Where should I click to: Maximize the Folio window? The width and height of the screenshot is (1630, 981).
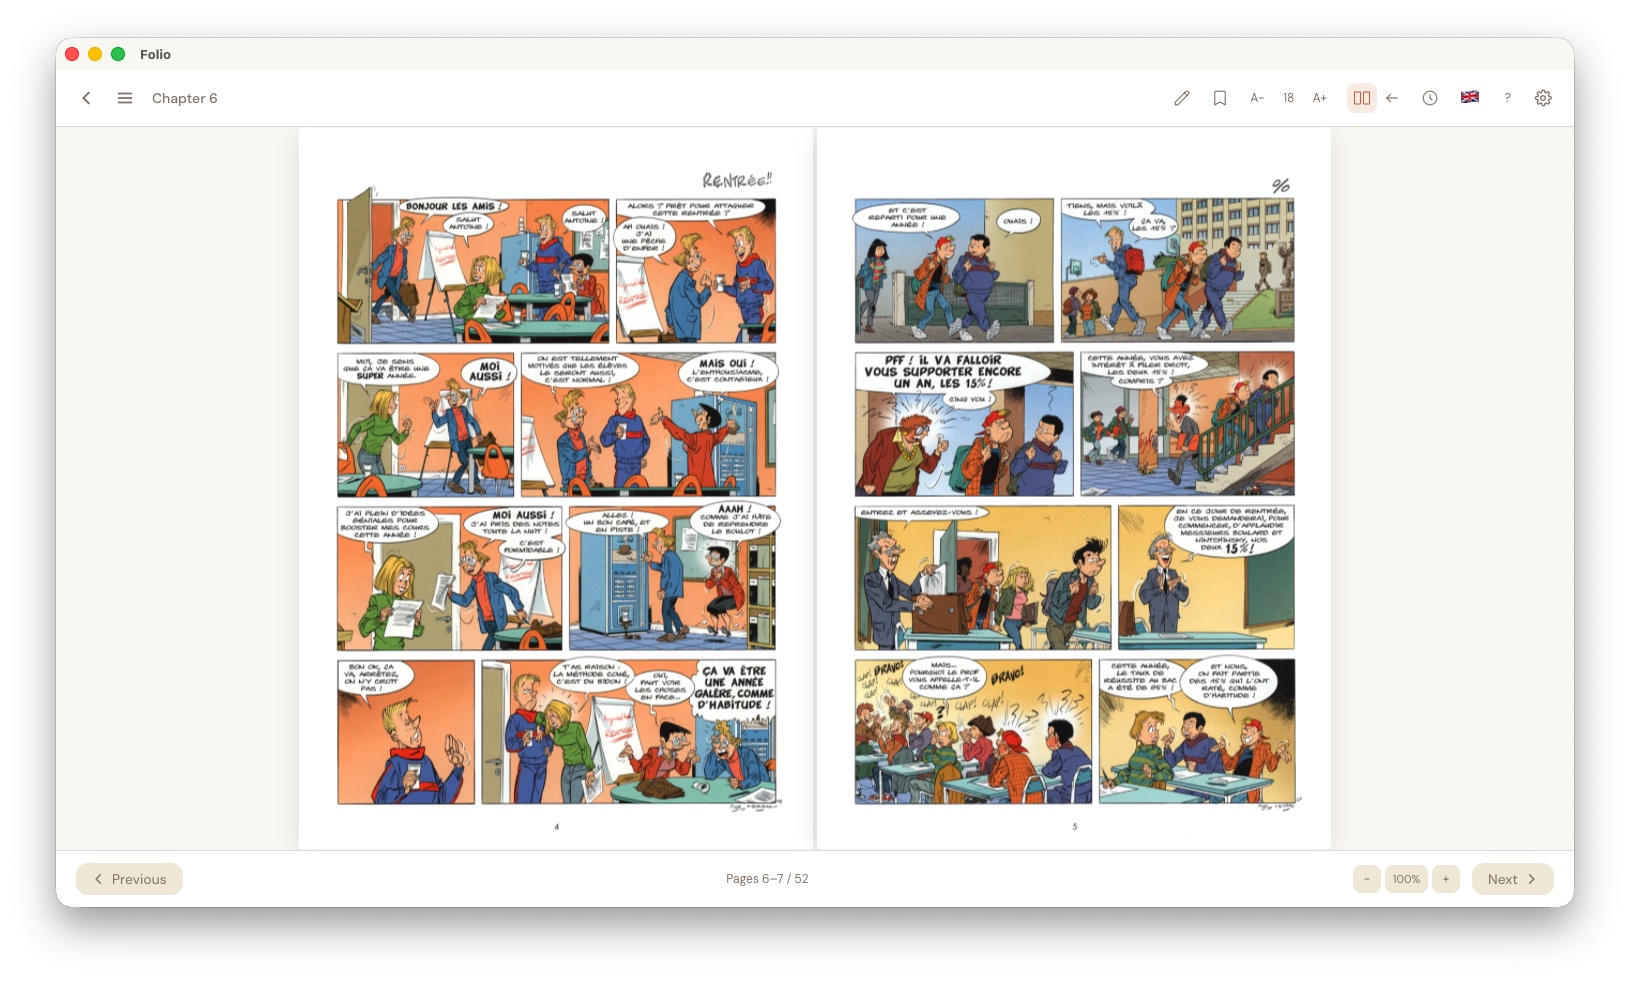coord(118,54)
